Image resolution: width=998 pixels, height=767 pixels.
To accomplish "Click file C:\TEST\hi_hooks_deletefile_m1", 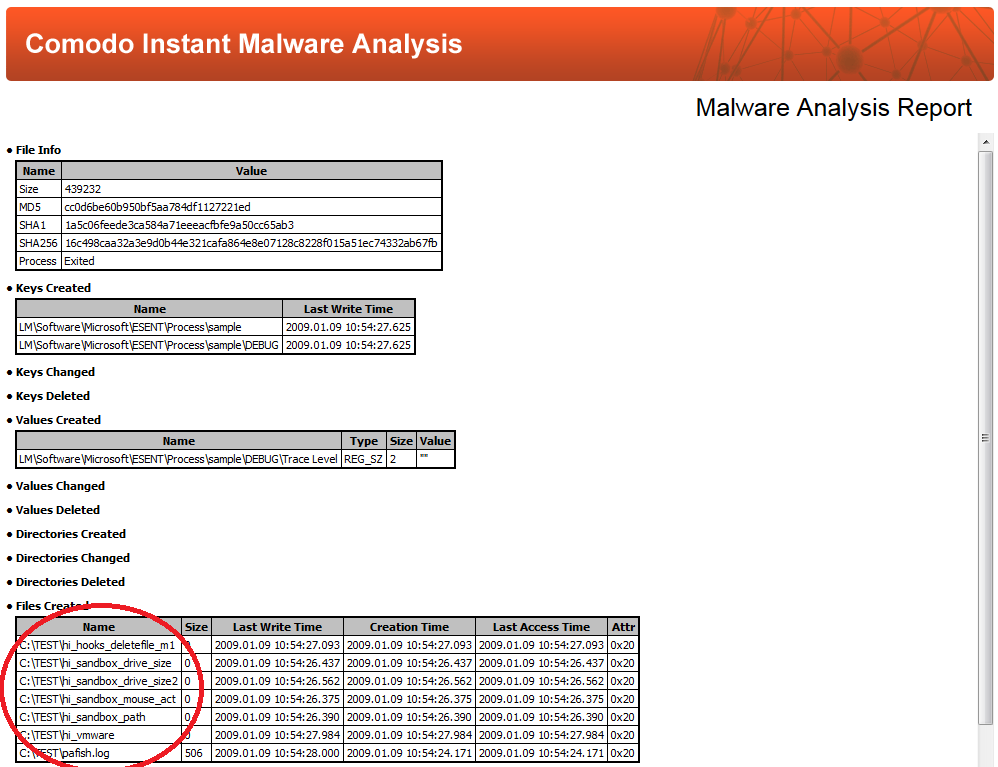I will coord(99,645).
